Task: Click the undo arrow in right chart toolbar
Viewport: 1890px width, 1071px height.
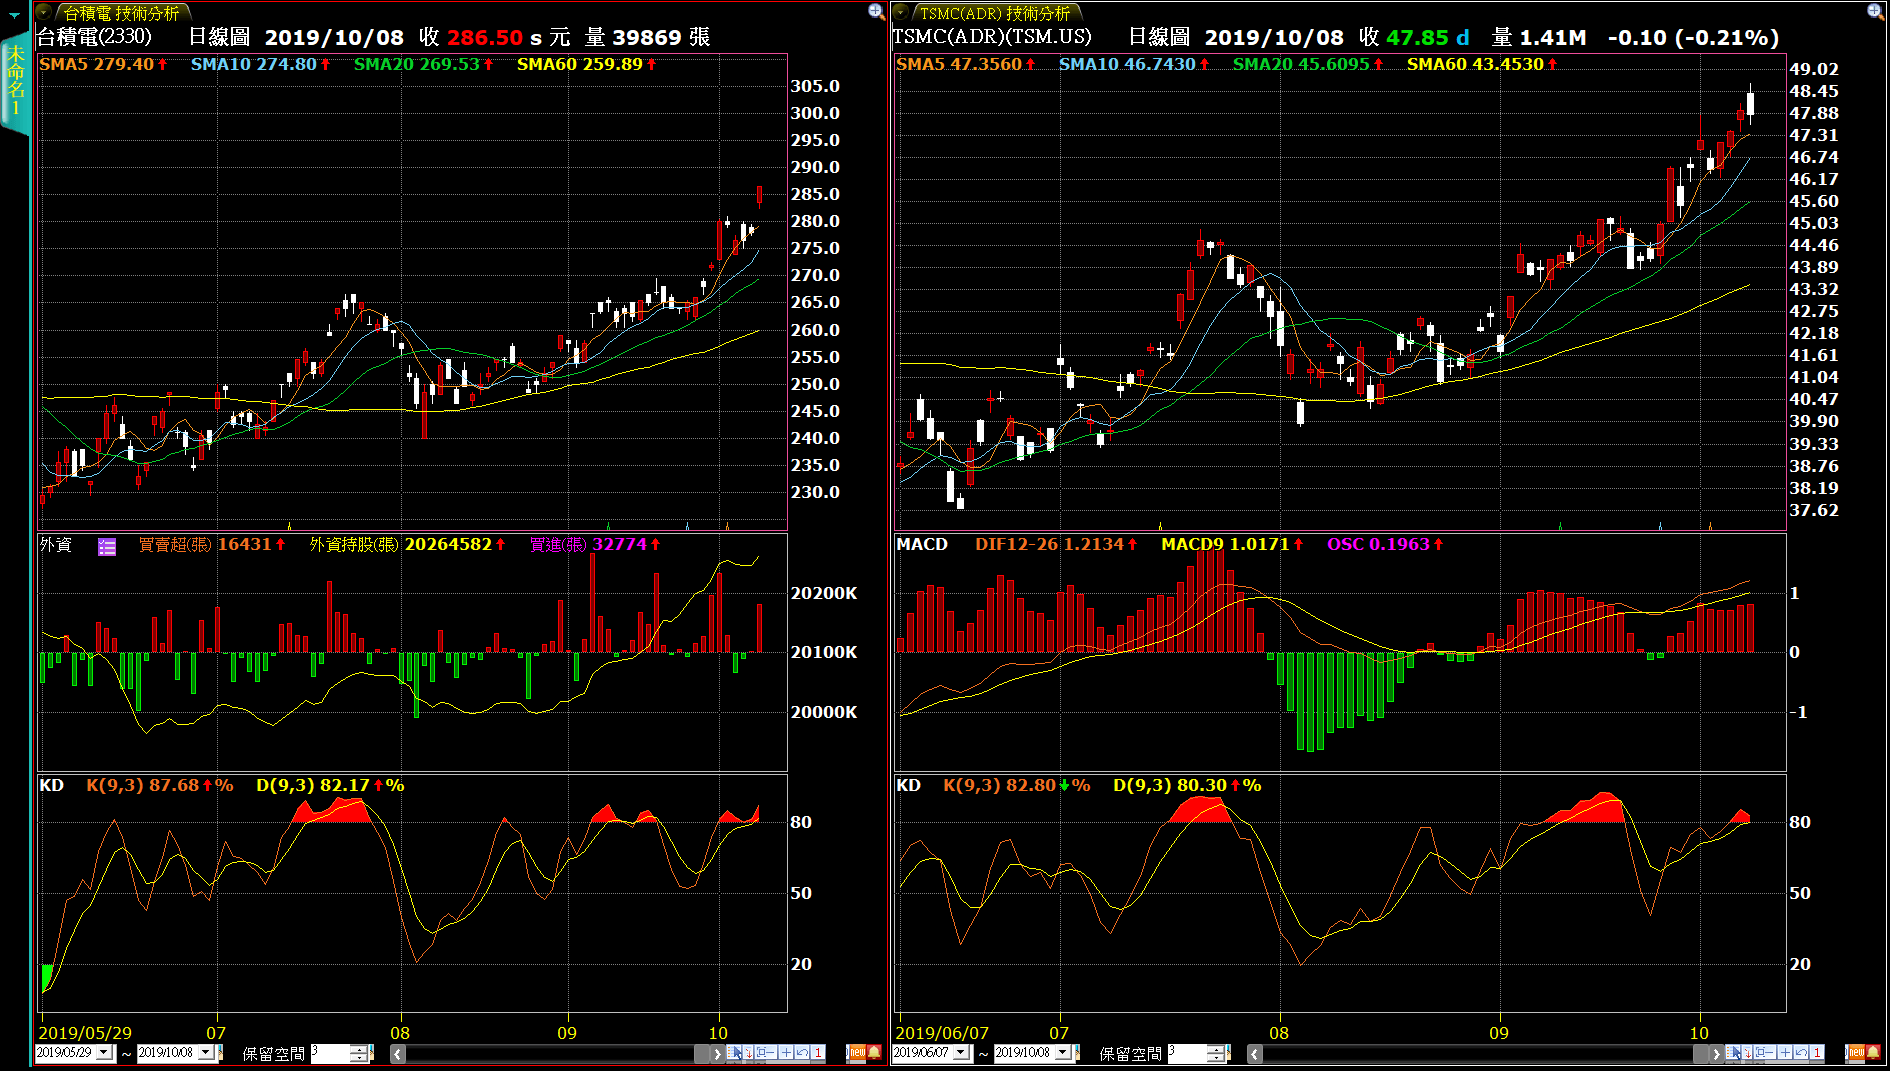Action: pos(1801,1053)
